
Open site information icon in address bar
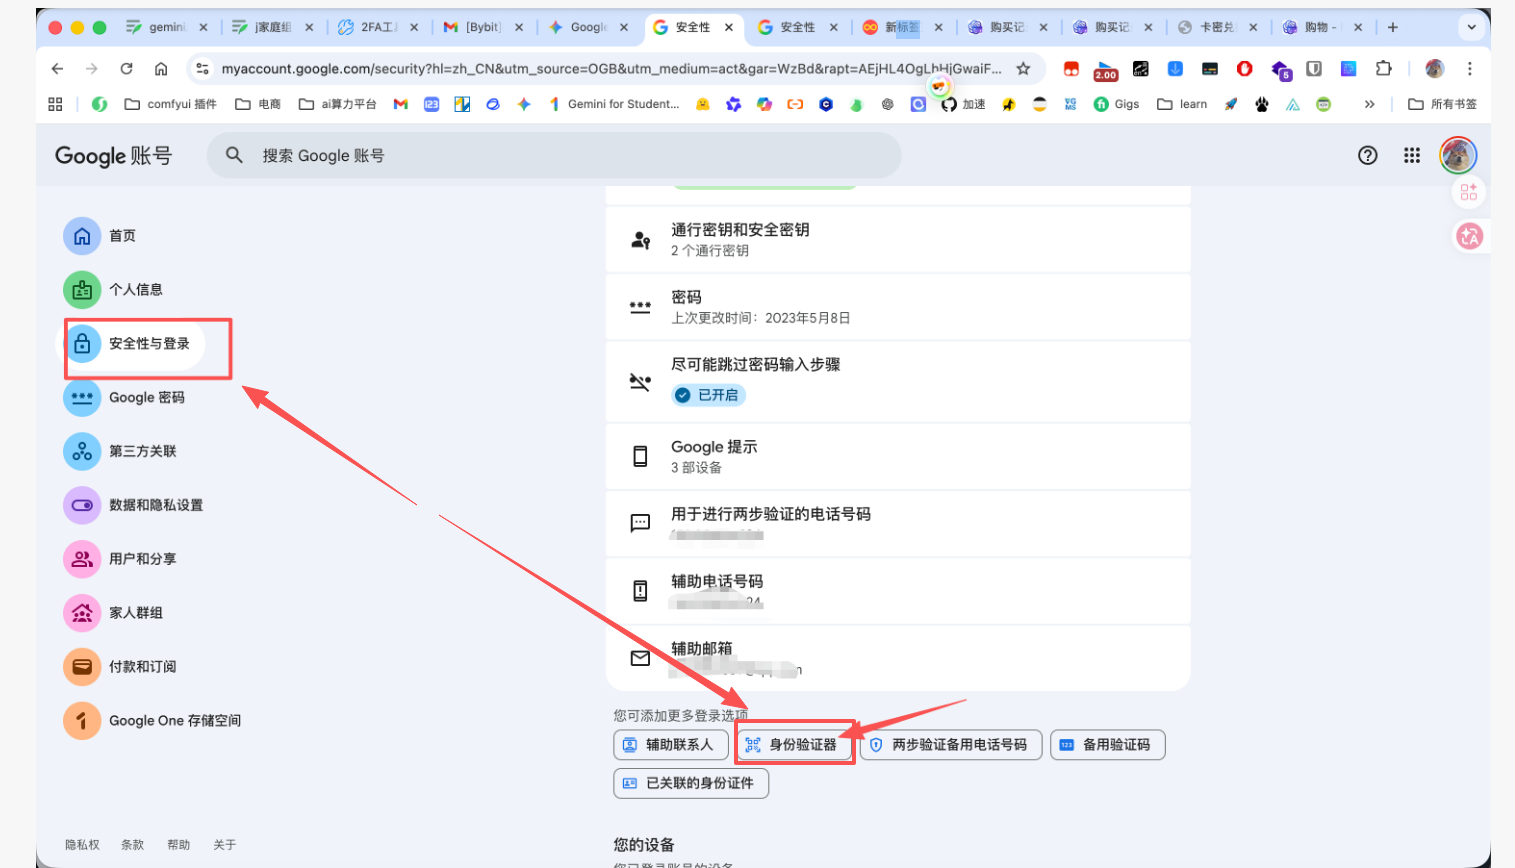click(x=203, y=69)
